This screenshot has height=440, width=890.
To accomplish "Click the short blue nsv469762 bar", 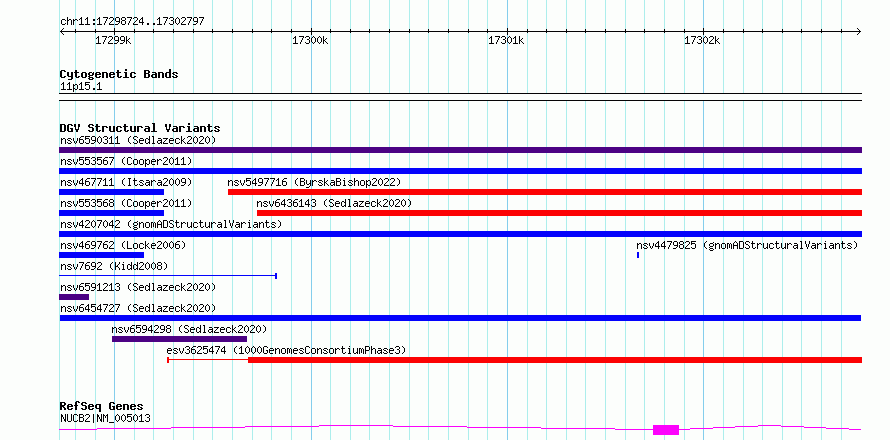I will pos(102,255).
